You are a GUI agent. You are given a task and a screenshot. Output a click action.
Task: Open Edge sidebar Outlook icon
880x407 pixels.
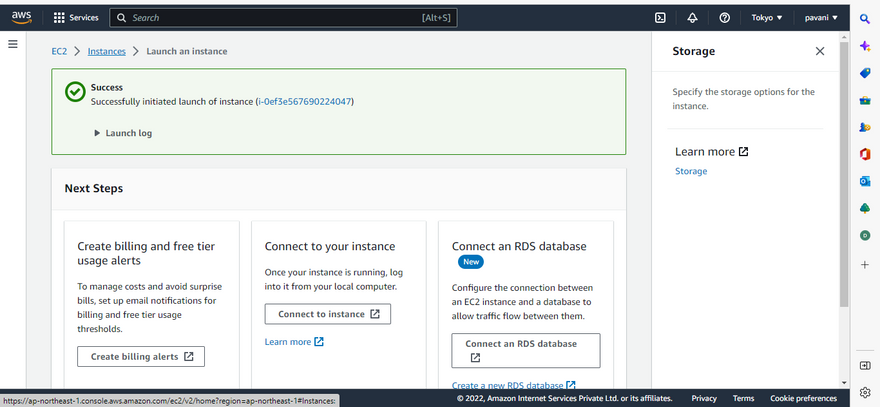click(x=865, y=181)
